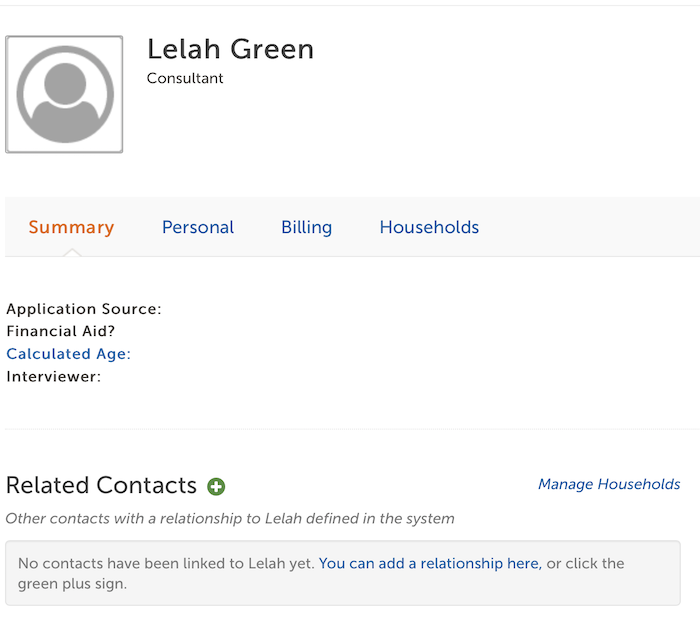Screen dimensions: 700x625
Task: Open the Manage Households link
Action: (609, 484)
